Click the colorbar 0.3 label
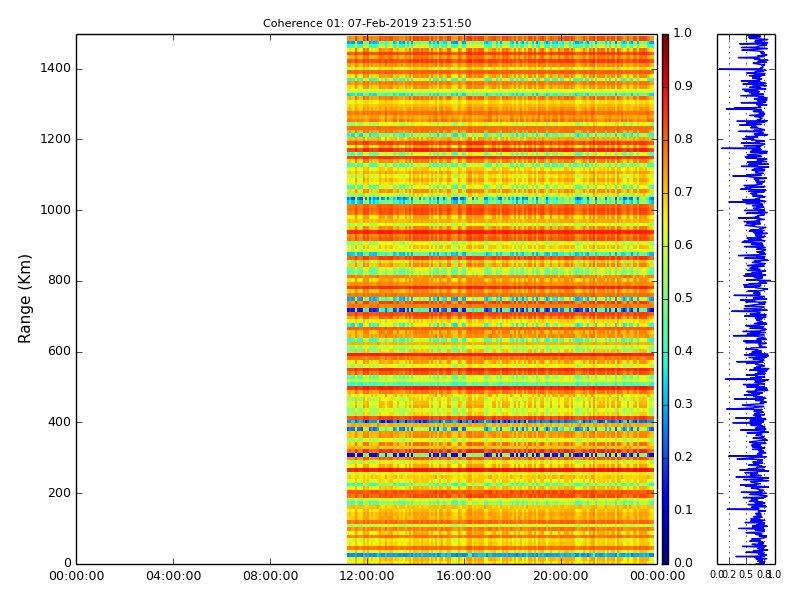 [x=683, y=404]
